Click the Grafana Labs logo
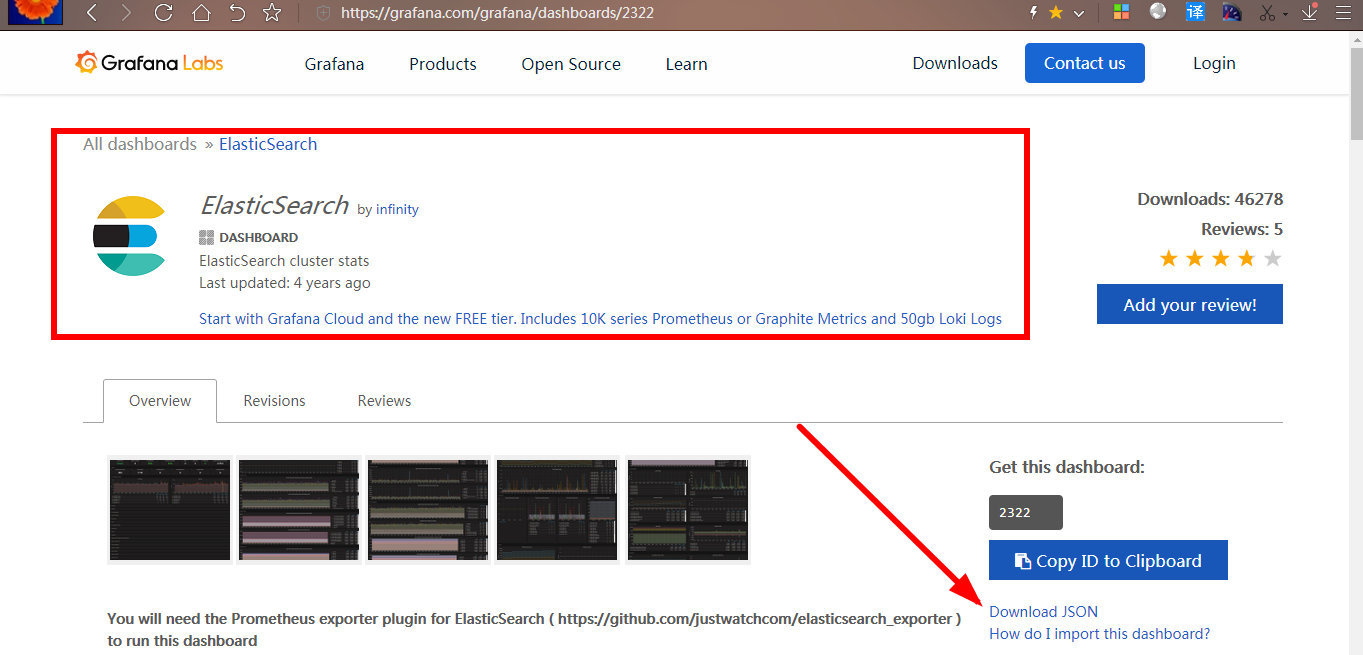 pyautogui.click(x=149, y=63)
